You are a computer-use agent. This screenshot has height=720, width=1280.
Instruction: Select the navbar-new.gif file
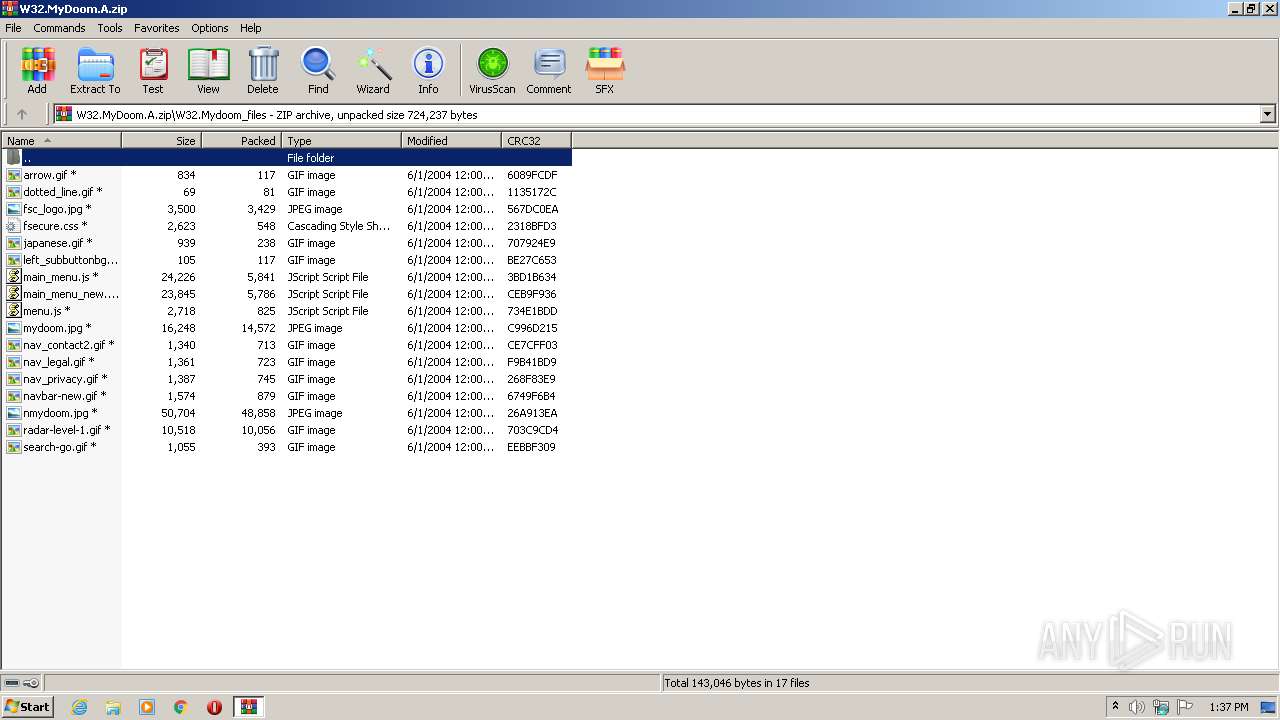287,396
